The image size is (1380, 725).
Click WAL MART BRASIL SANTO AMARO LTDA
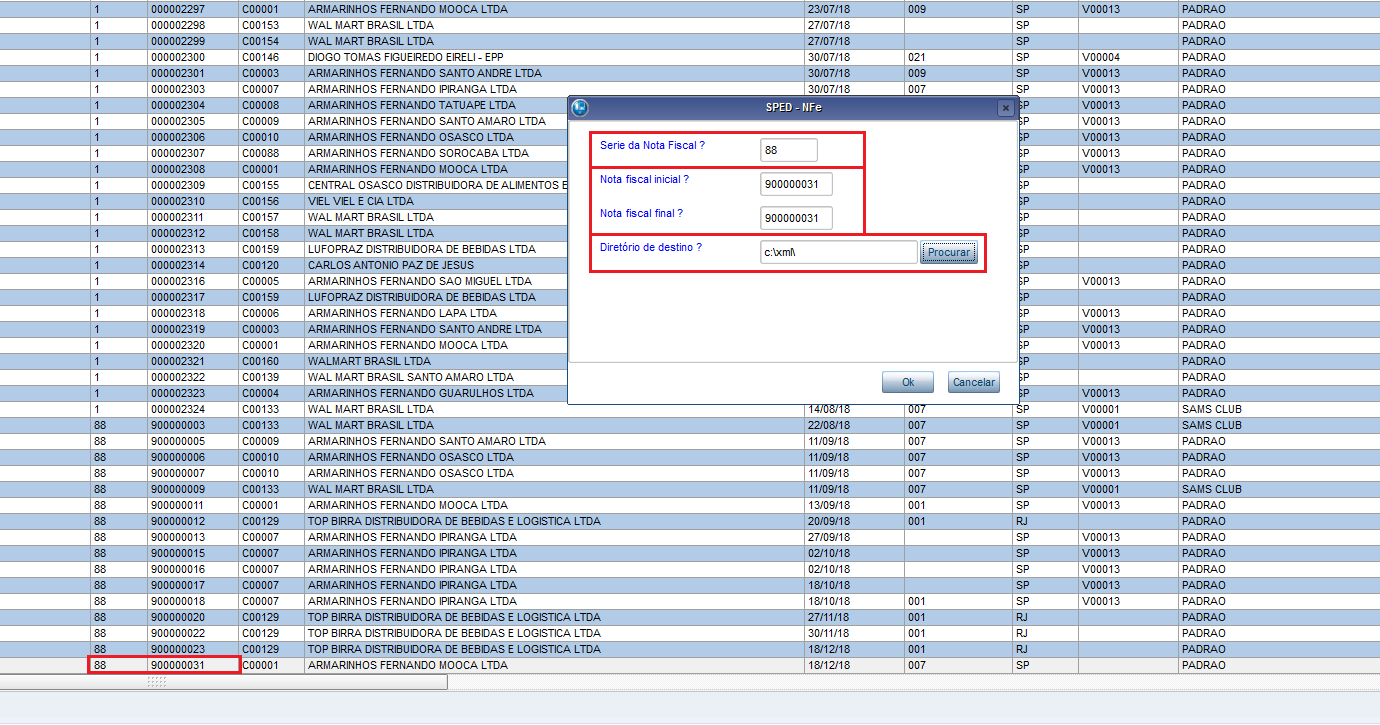pyautogui.click(x=410, y=377)
